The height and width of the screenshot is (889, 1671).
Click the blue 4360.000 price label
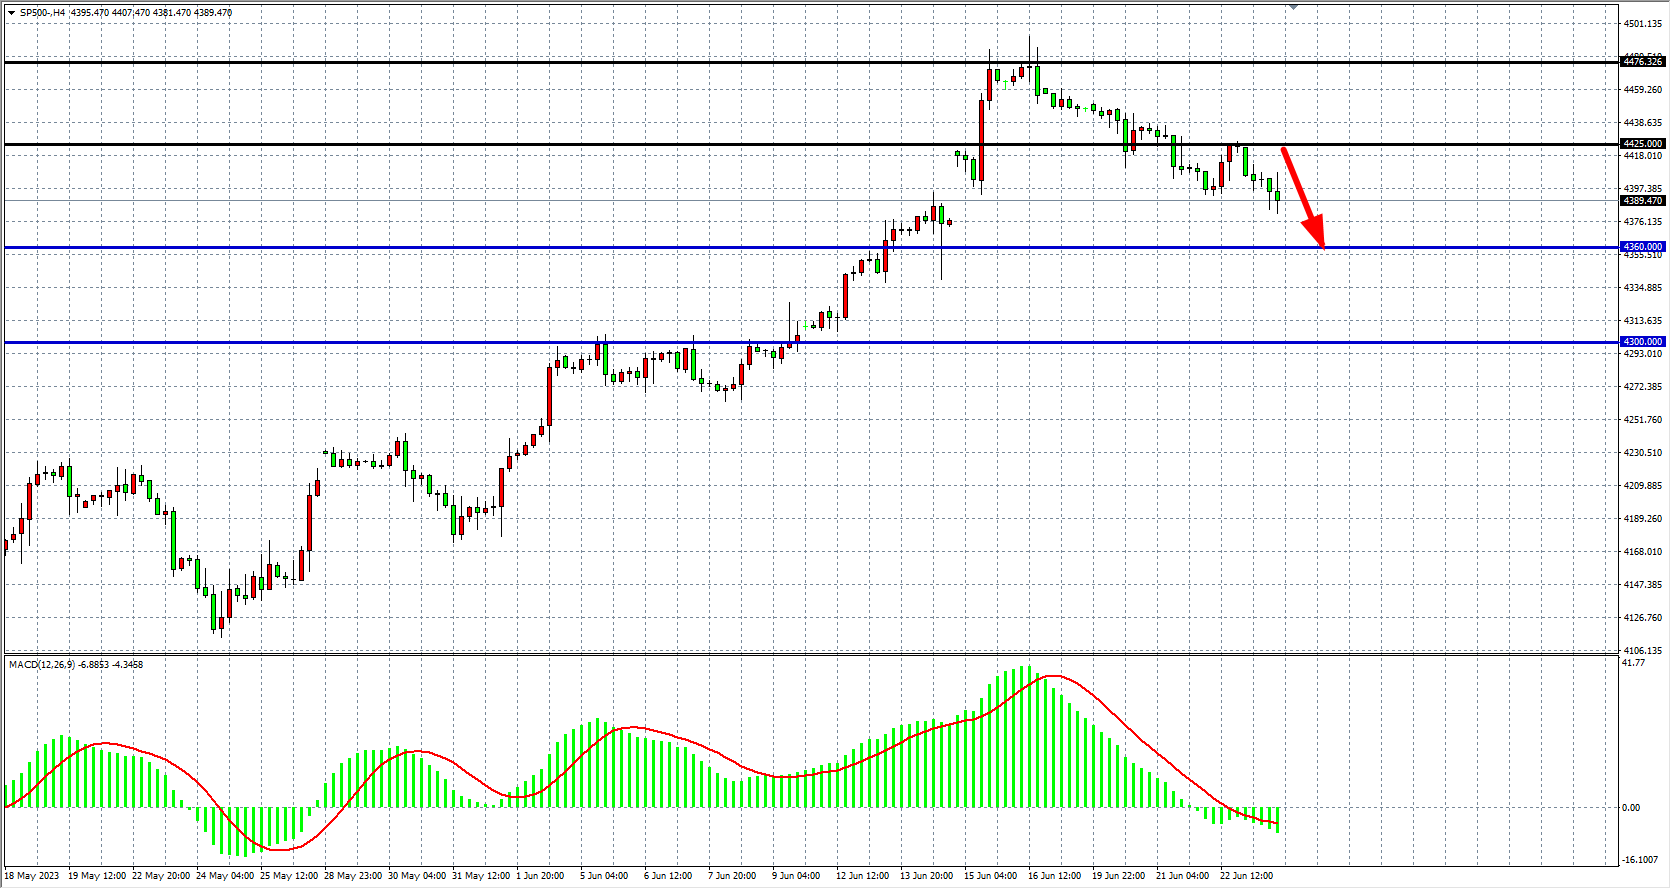click(1643, 247)
